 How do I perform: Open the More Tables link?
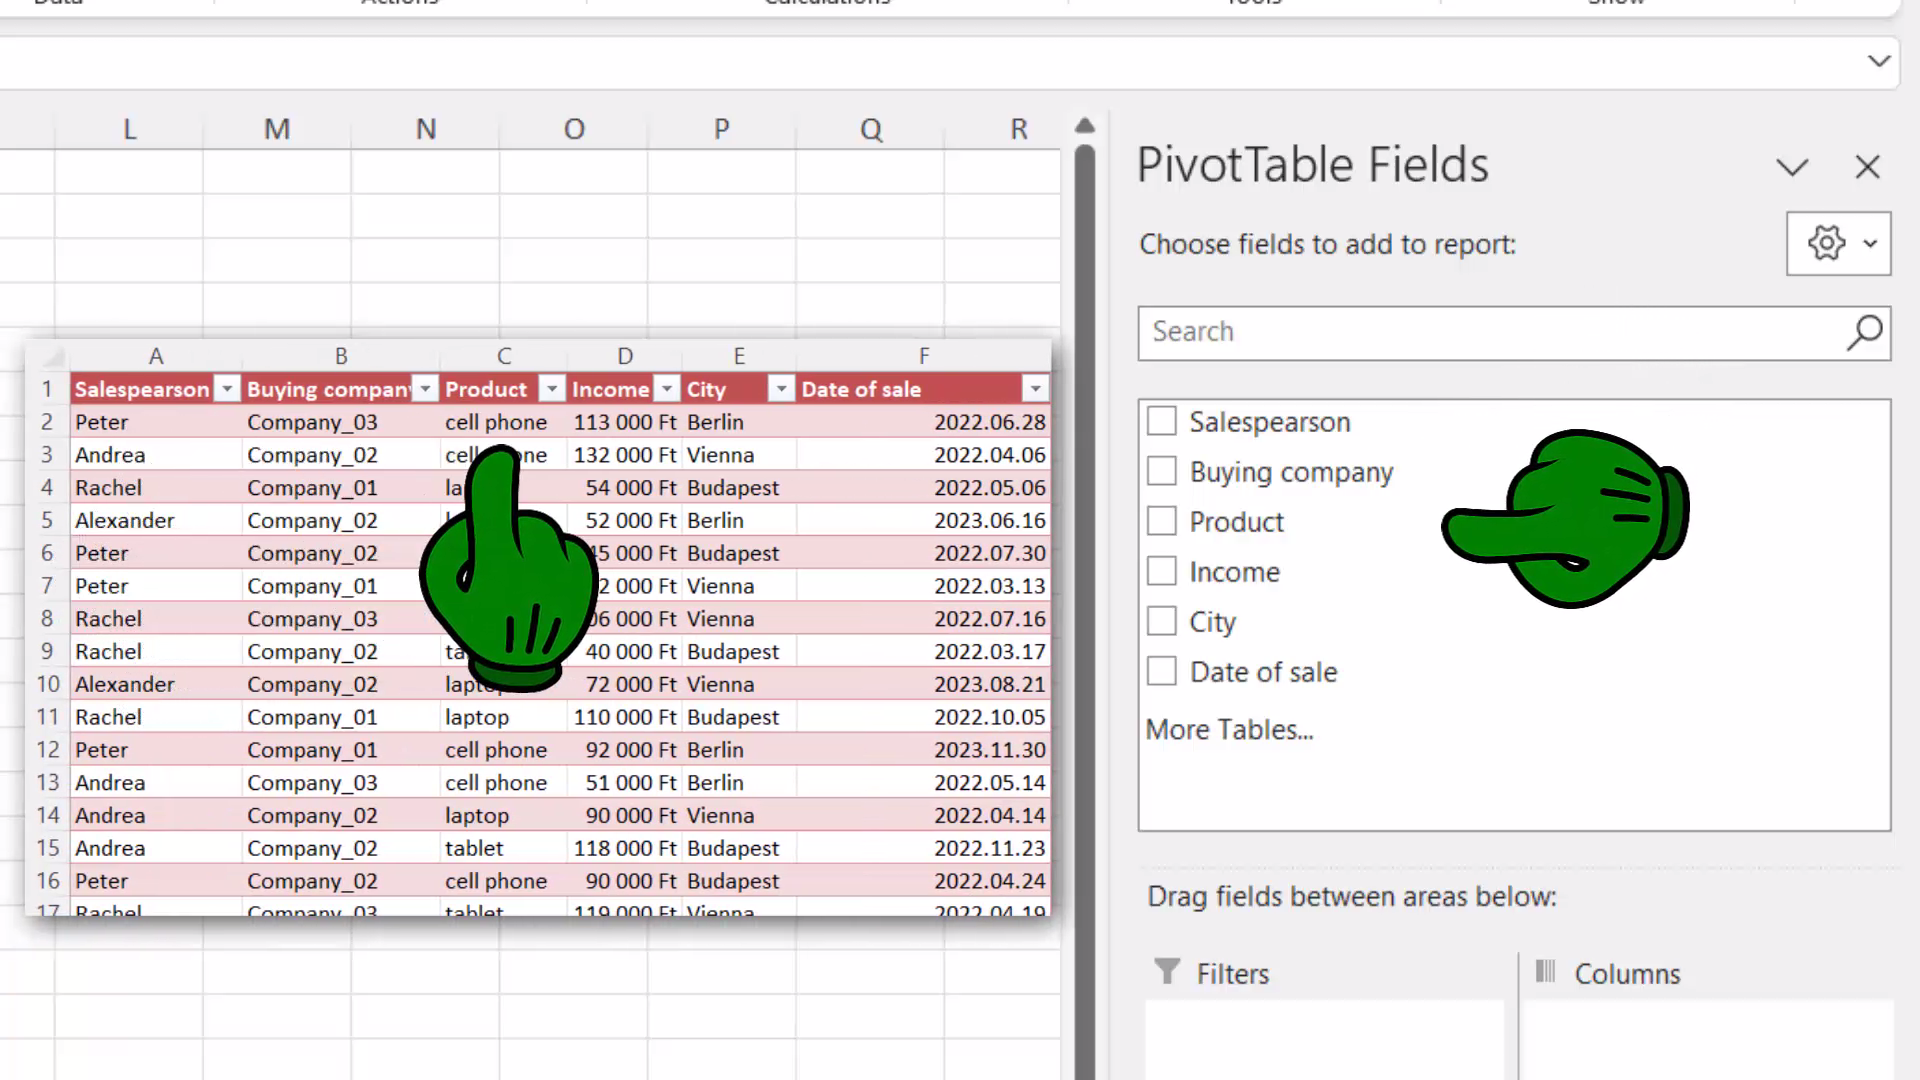coord(1229,729)
